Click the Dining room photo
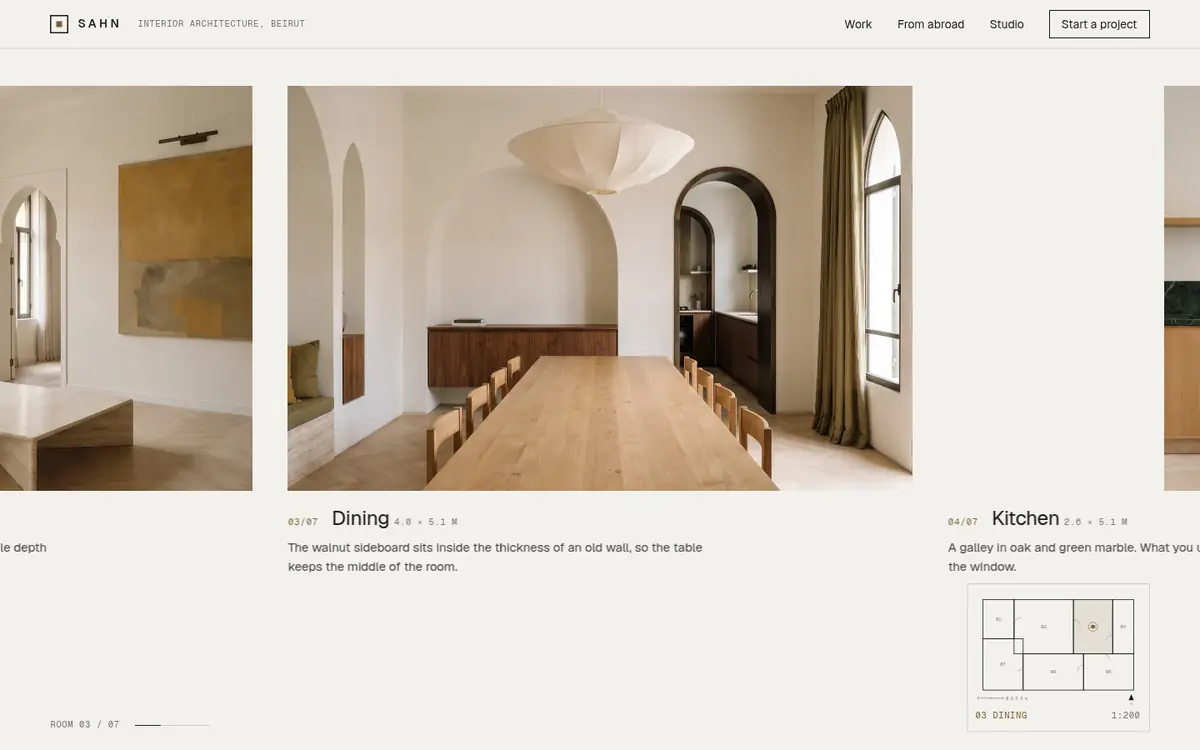Viewport: 1200px width, 750px height. coord(600,288)
